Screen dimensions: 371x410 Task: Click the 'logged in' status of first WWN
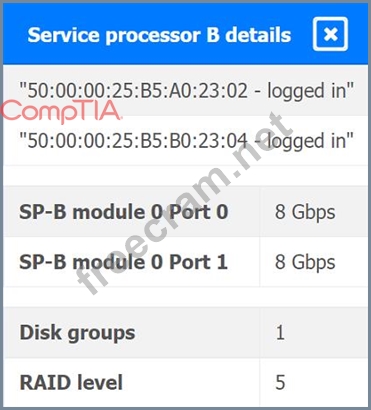[x=310, y=91]
